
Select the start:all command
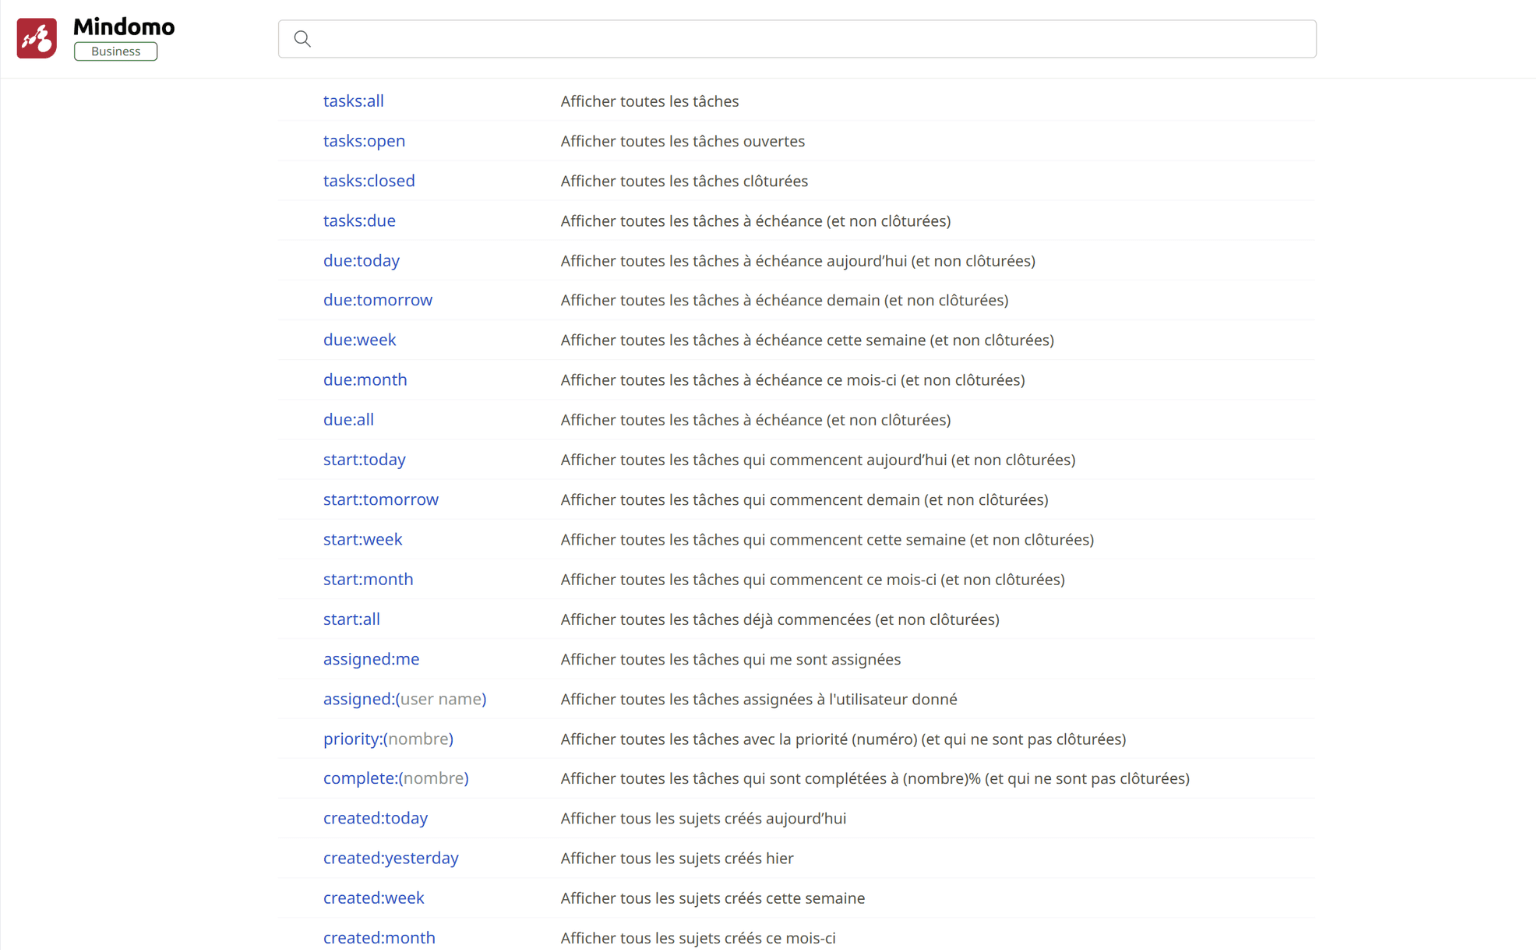click(x=351, y=619)
